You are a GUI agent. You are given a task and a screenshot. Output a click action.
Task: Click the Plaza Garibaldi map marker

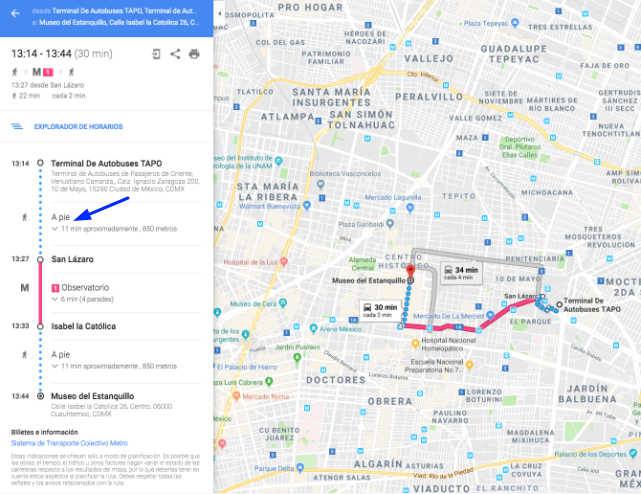pos(390,224)
